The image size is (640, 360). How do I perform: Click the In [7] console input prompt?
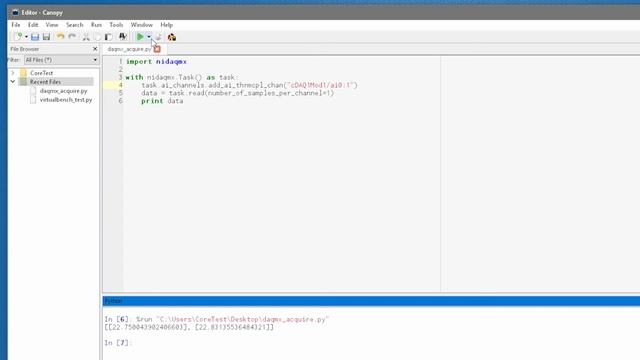point(117,343)
